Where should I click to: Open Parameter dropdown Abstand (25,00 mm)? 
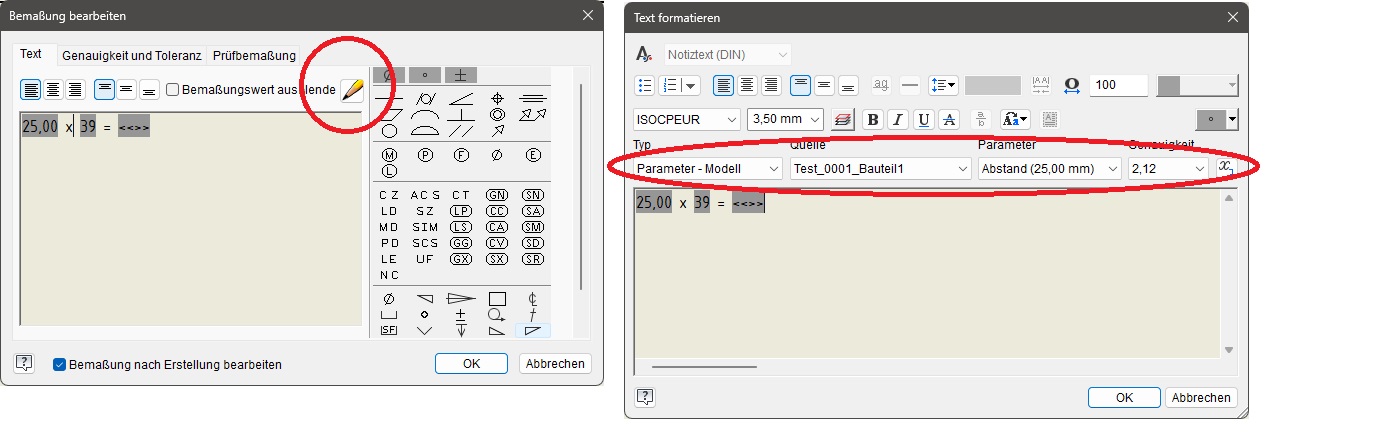click(x=1050, y=169)
